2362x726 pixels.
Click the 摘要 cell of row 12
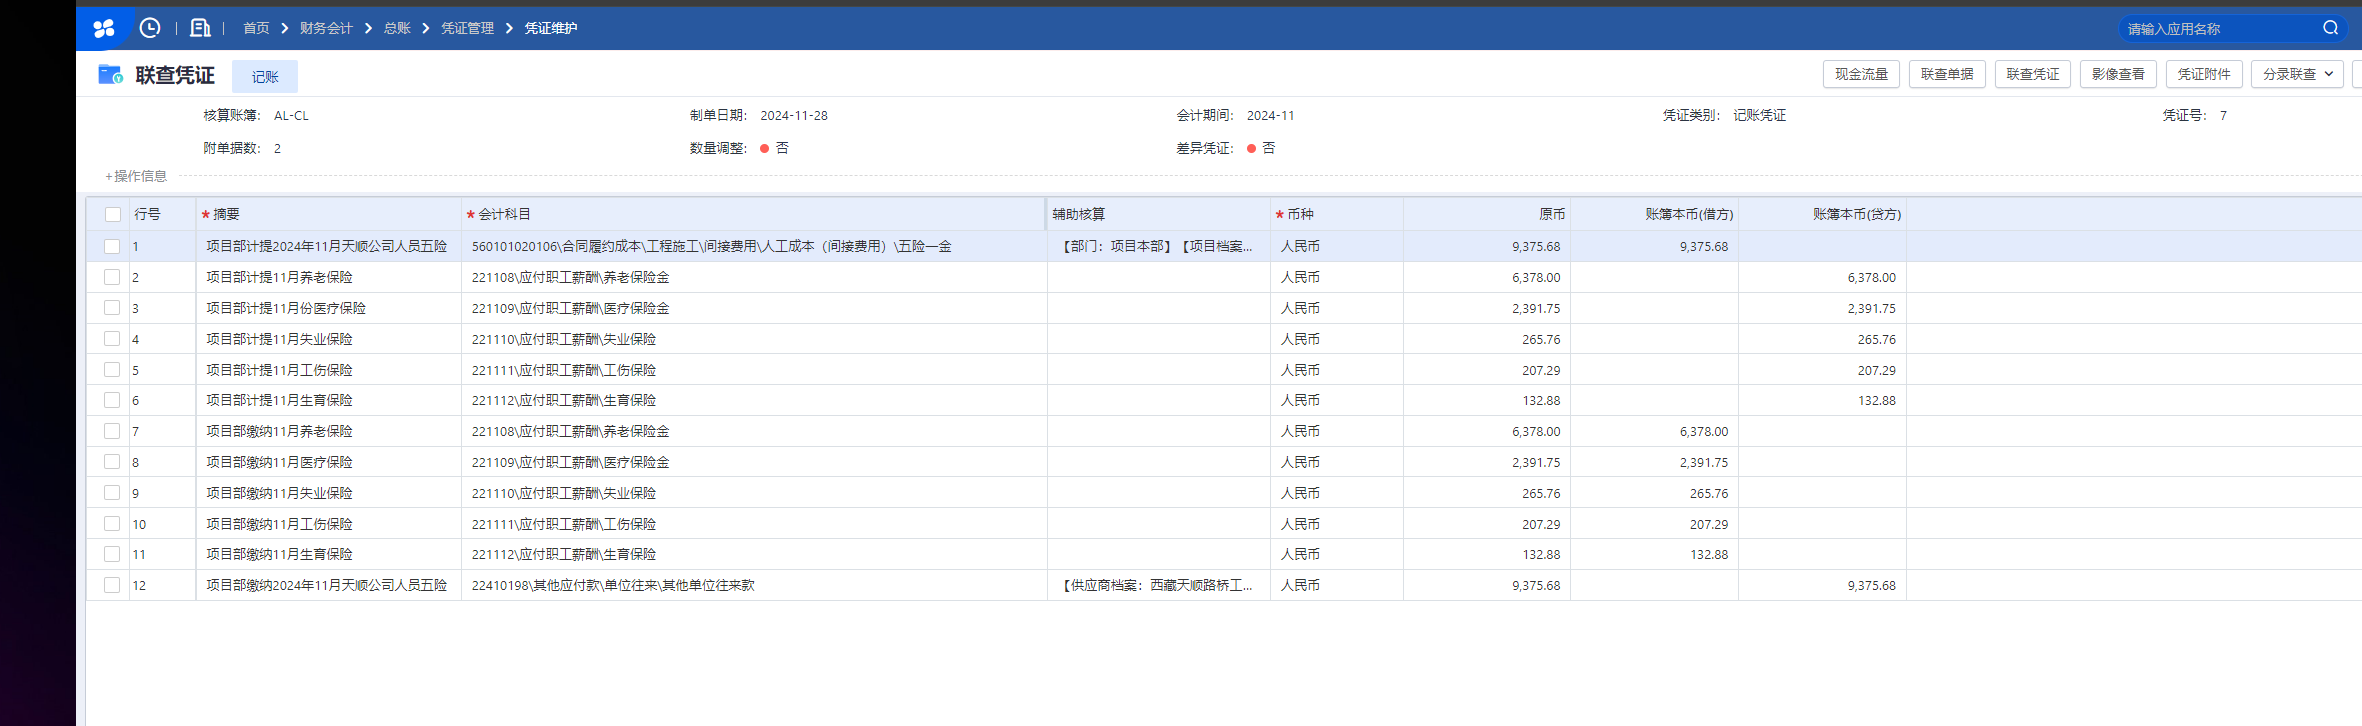click(x=327, y=585)
